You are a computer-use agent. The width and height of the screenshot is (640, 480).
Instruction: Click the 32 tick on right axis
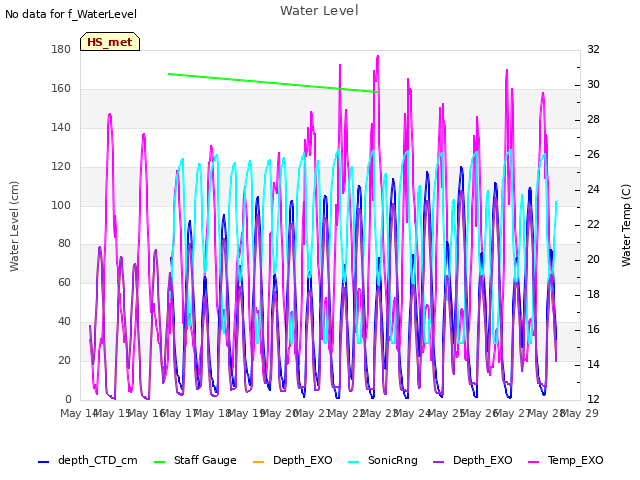[x=593, y=49]
